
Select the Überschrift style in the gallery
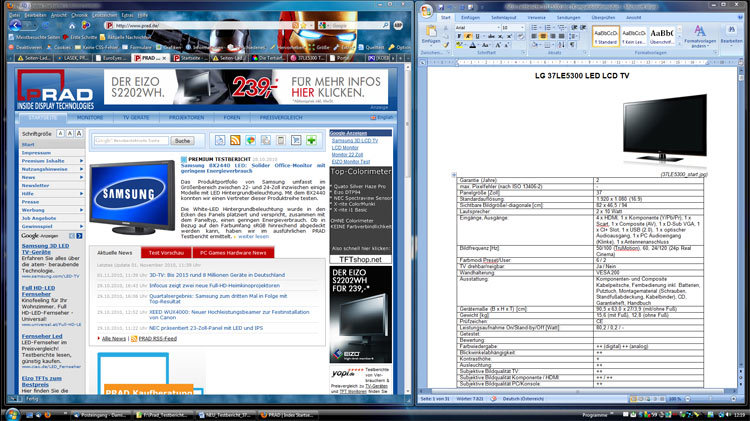(x=662, y=36)
